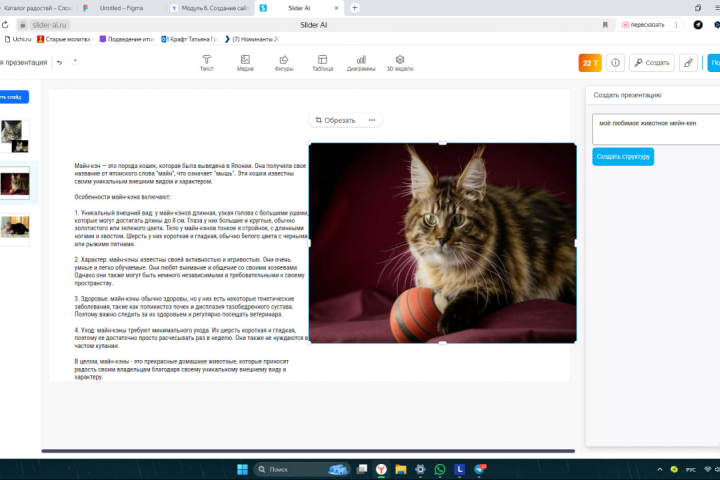The height and width of the screenshot is (480, 720).
Task: Click the undo arrow icon
Action: click(x=60, y=62)
